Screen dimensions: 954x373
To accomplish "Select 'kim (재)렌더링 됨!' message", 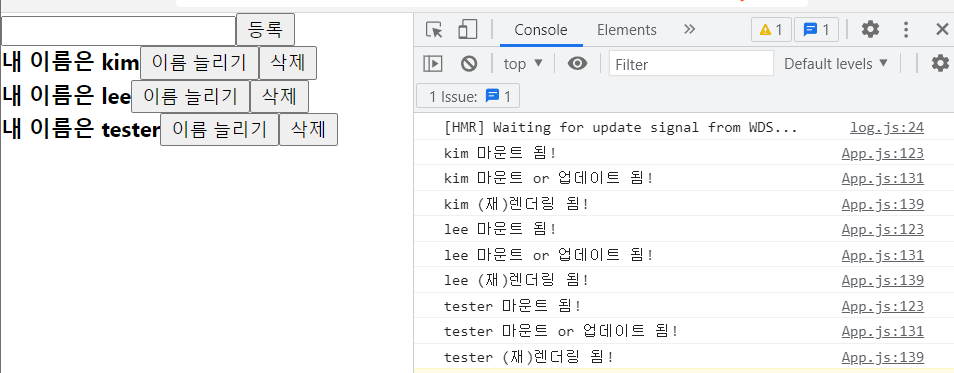I will coord(517,204).
